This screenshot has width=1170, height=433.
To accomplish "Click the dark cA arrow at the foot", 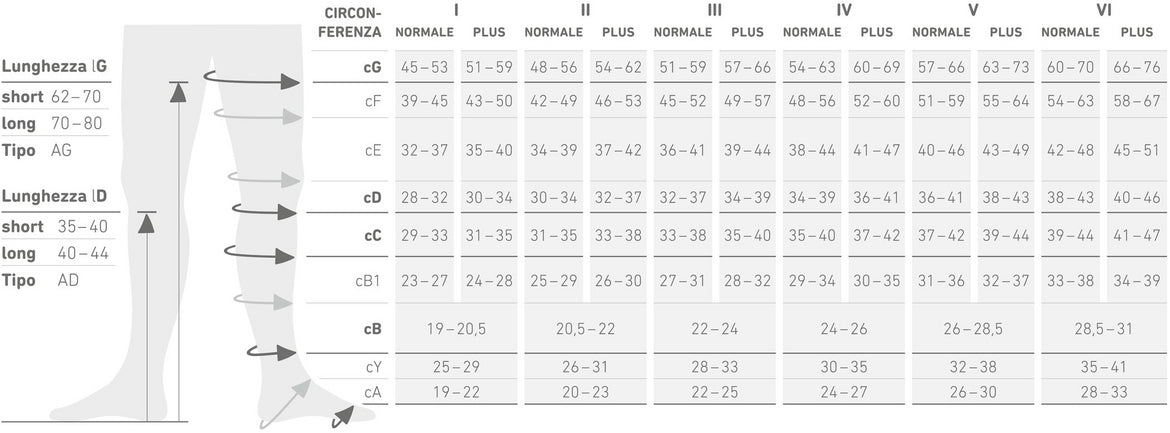I will coord(343,414).
